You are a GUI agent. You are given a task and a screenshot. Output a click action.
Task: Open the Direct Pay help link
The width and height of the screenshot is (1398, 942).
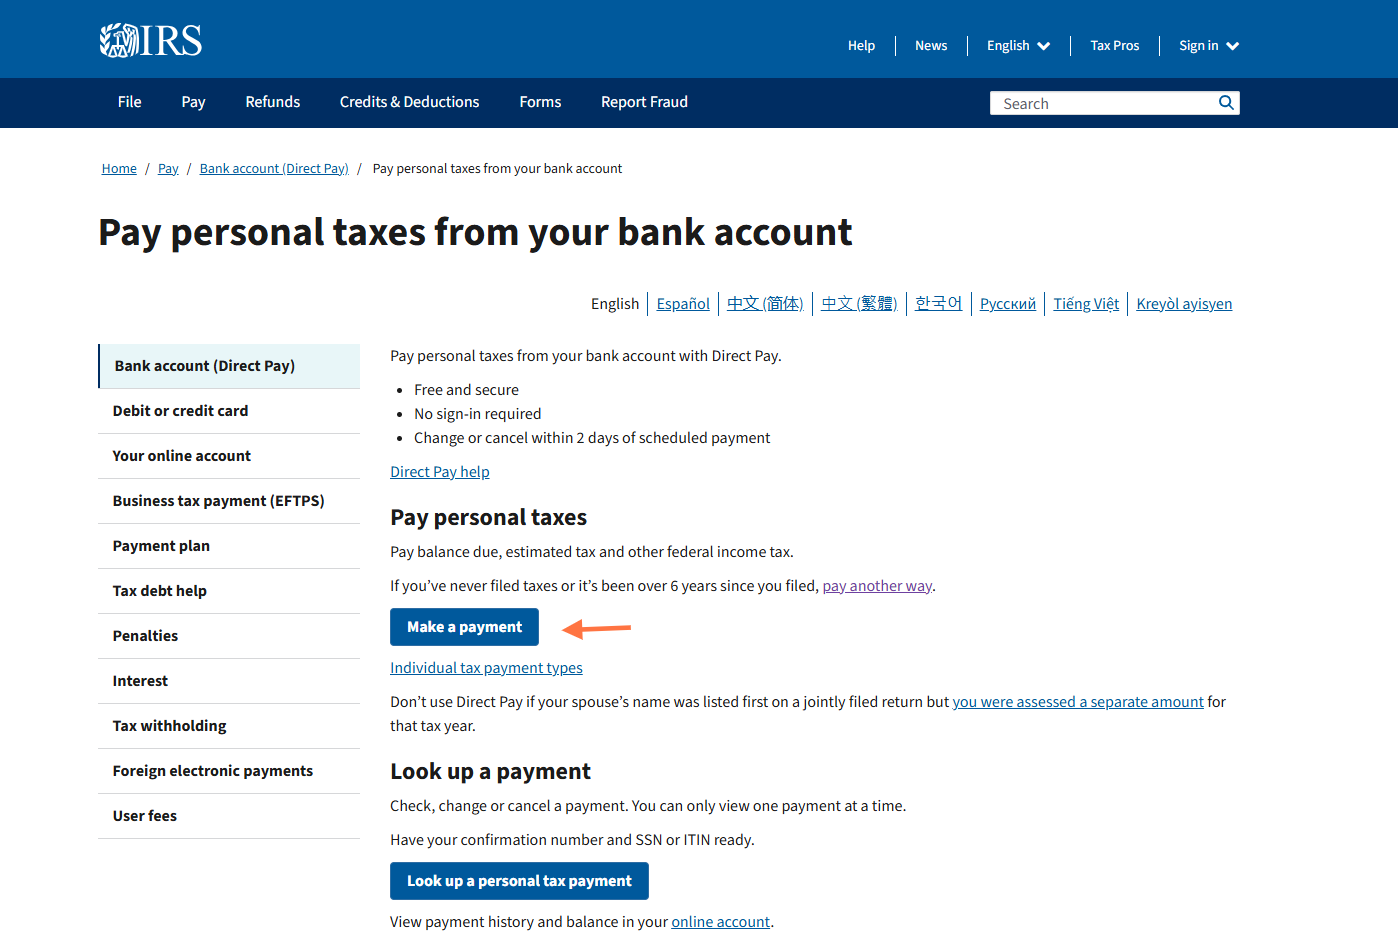pyautogui.click(x=440, y=472)
